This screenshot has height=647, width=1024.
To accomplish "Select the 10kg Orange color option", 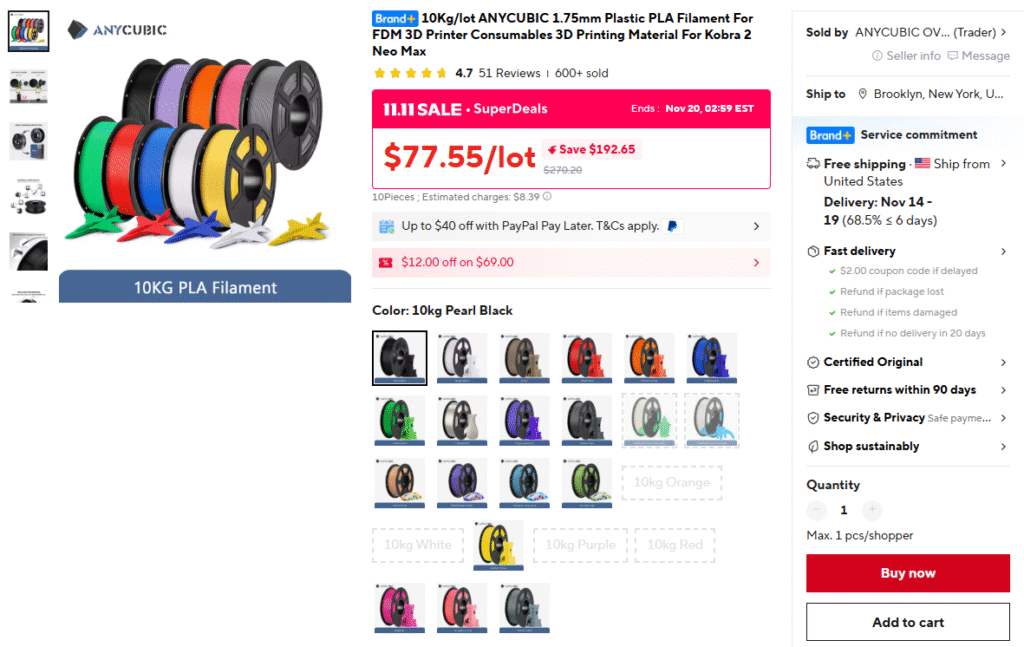I will 672,482.
